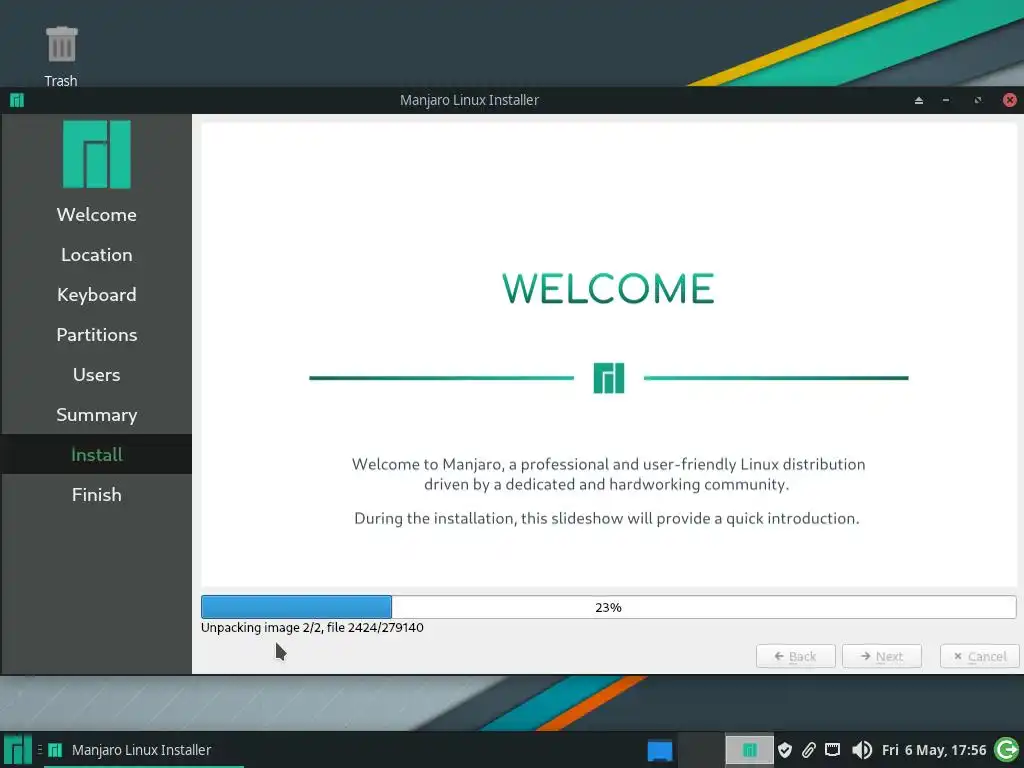1024x768 pixels.
Task: Click the green logout icon in the taskbar
Action: click(1006, 750)
